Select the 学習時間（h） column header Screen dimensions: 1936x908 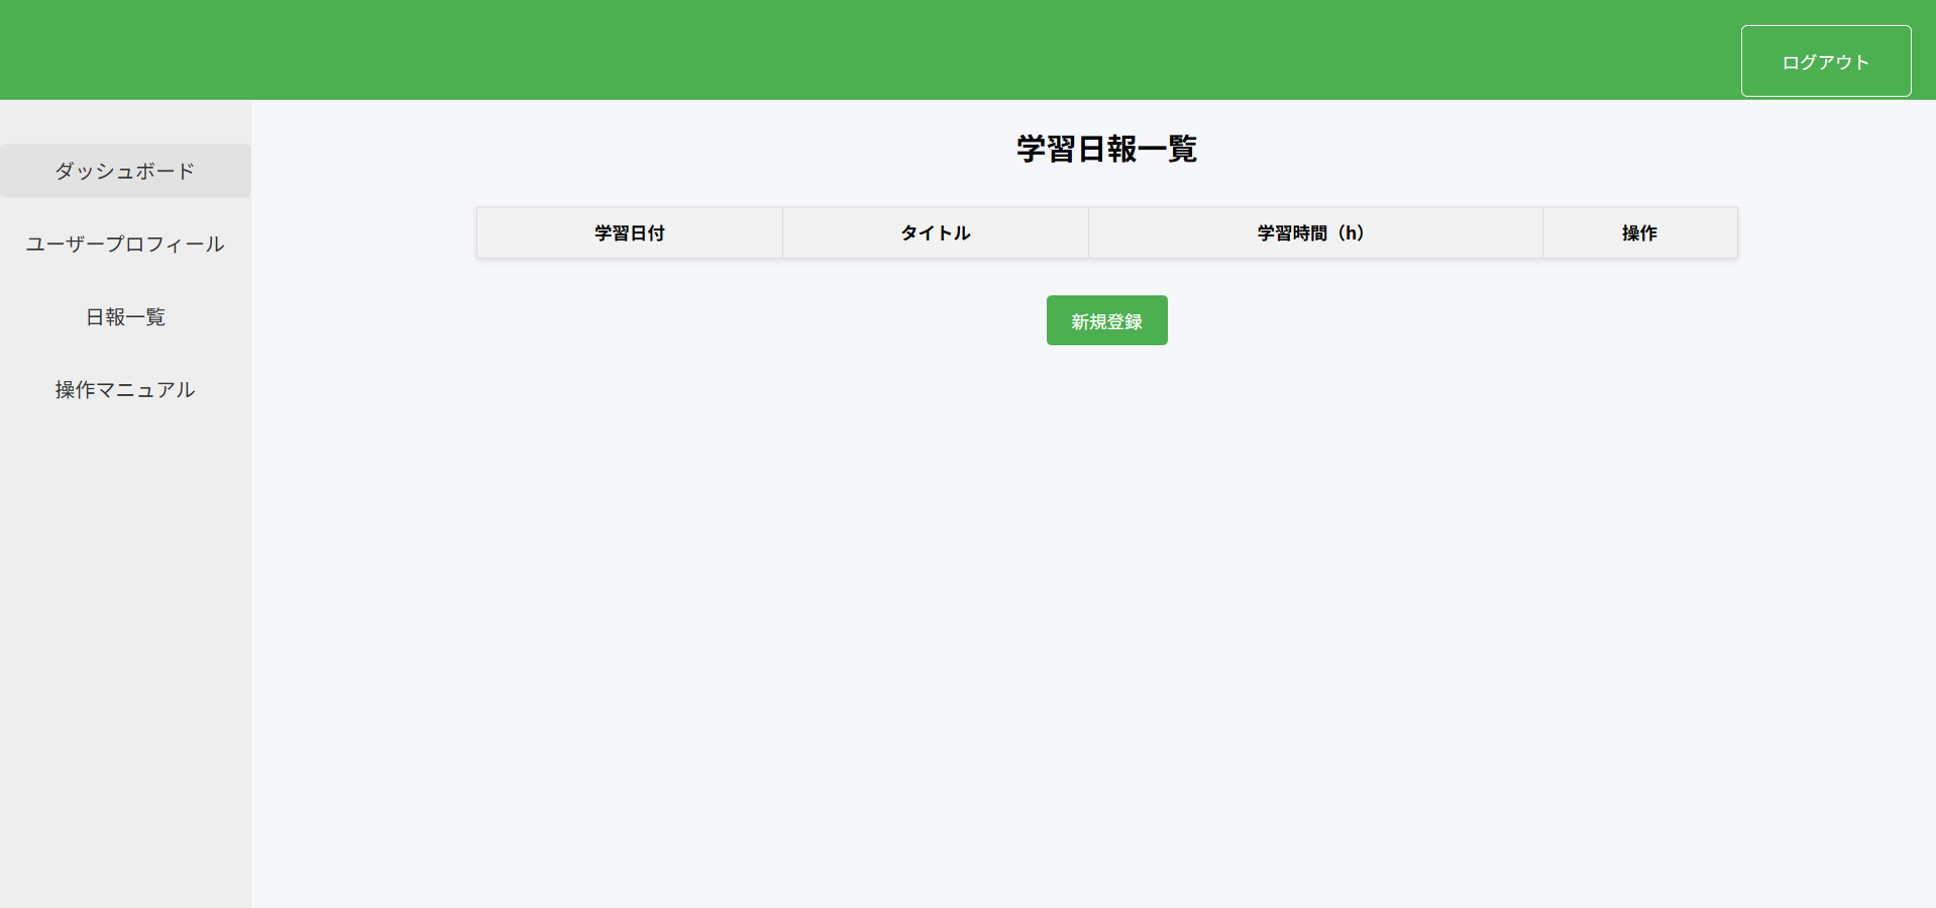pyautogui.click(x=1315, y=233)
